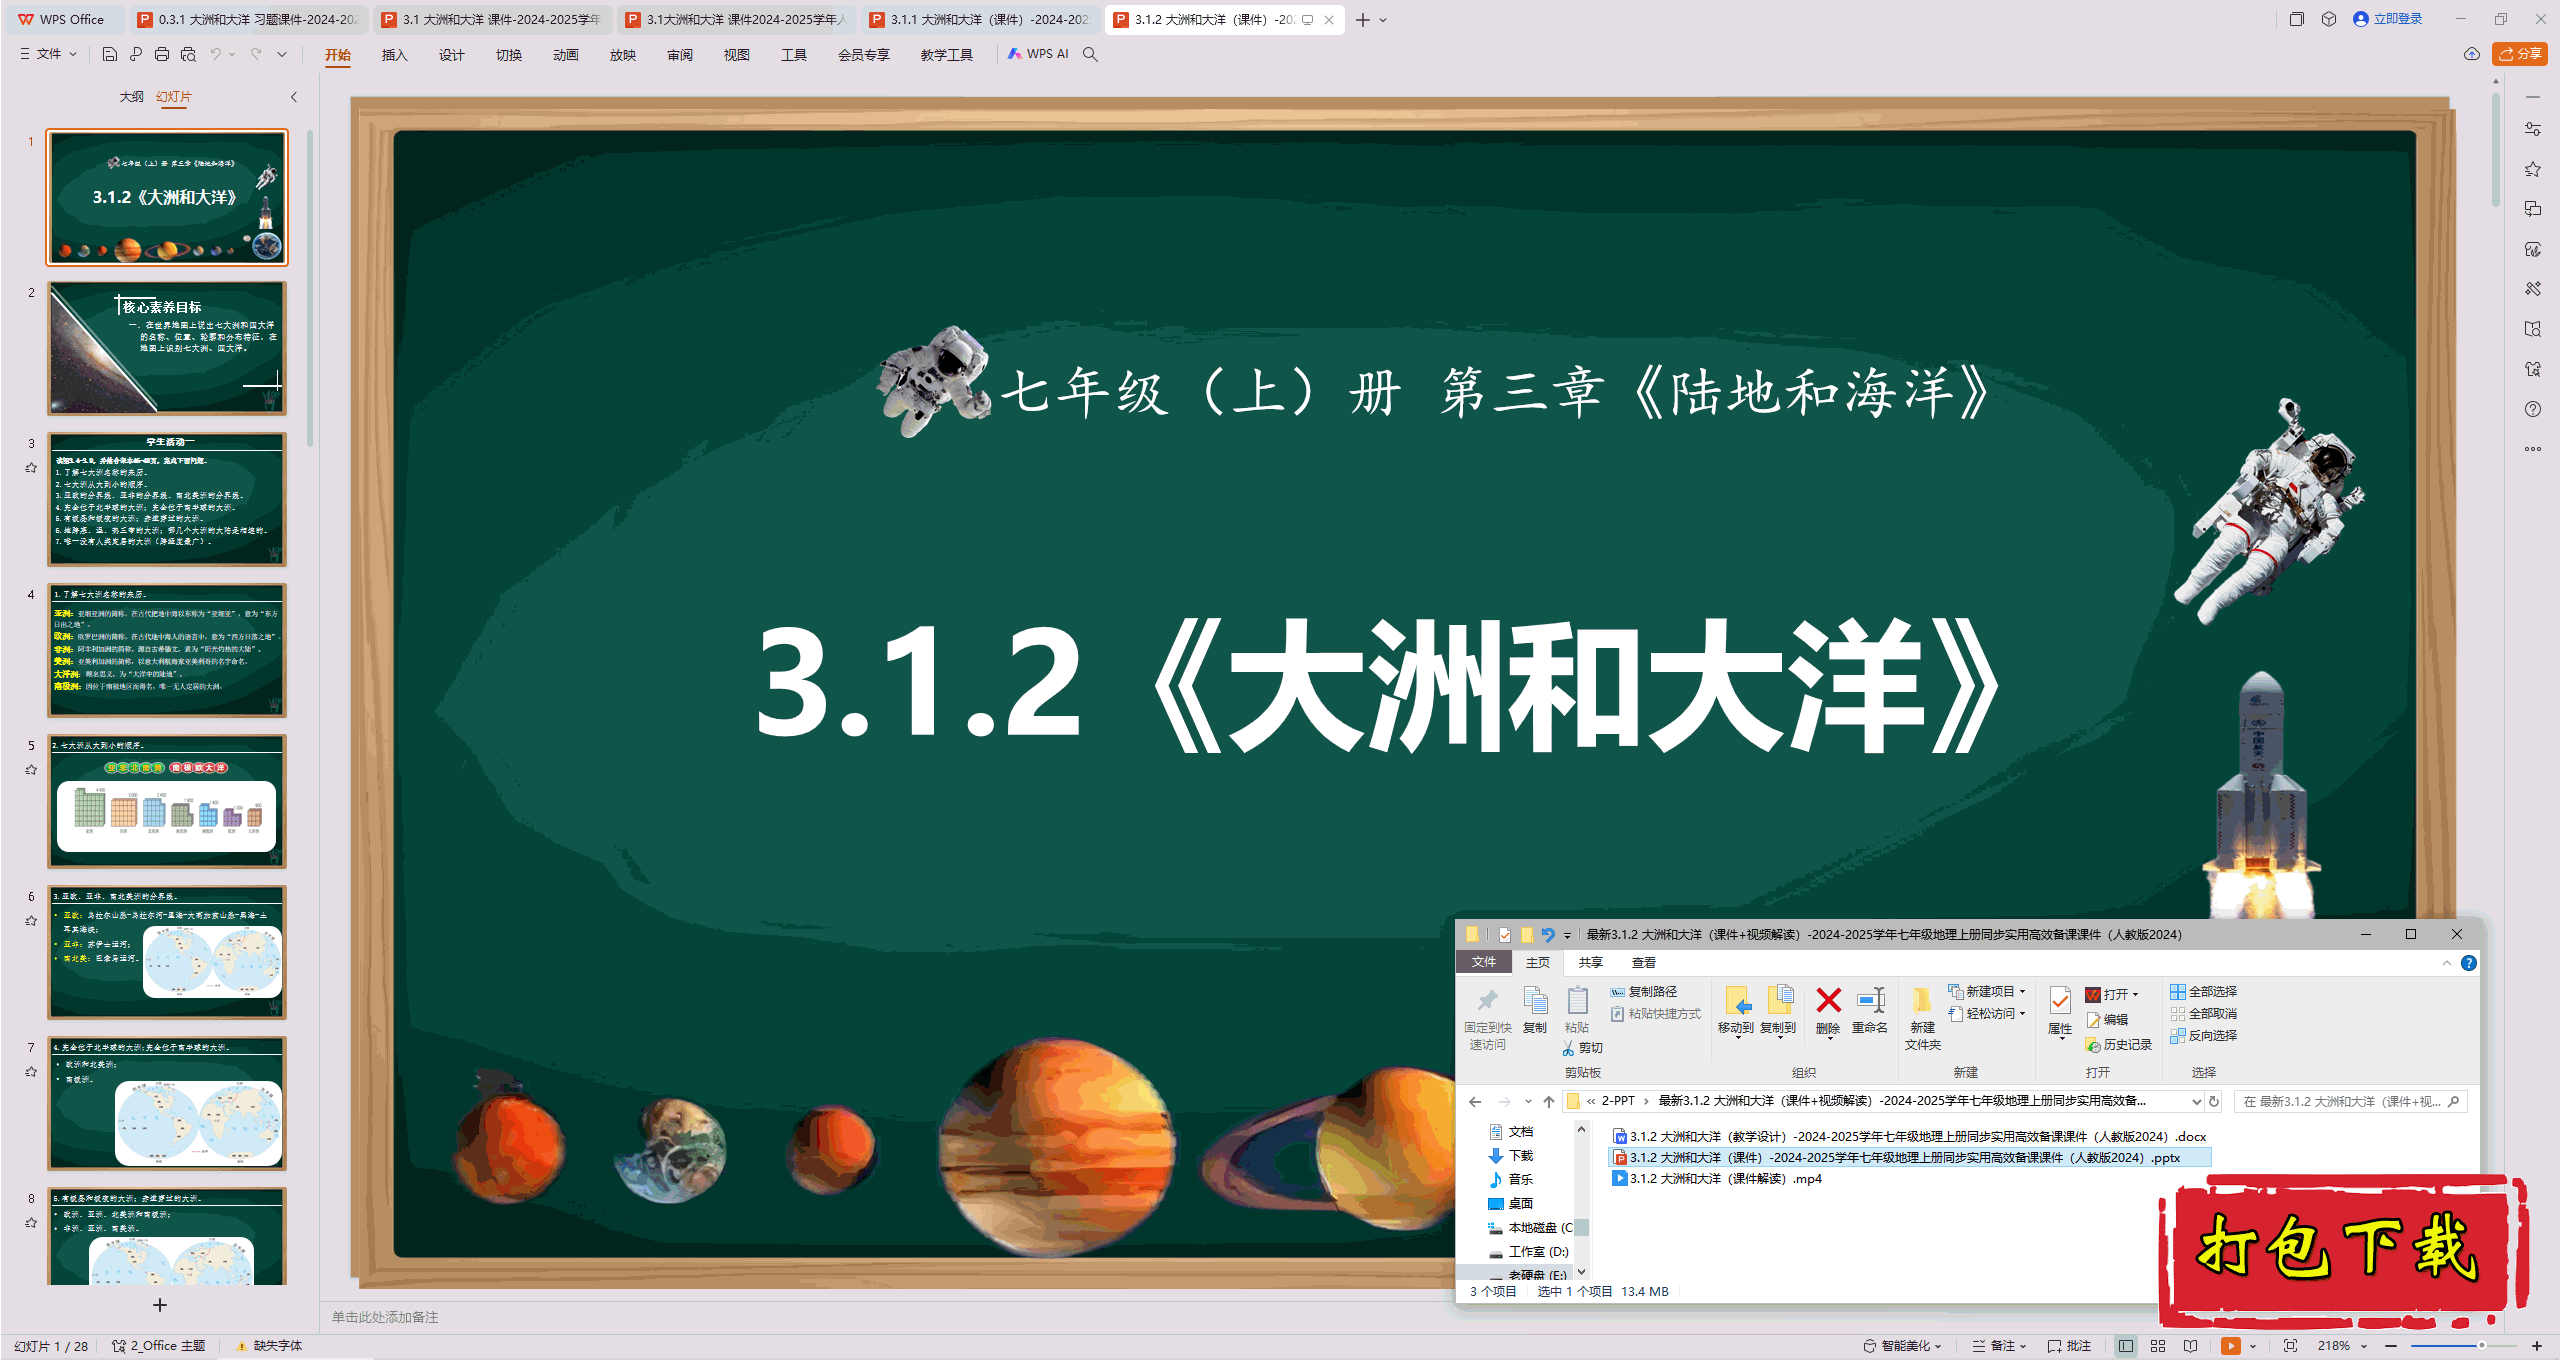Click the animation star icon in right sidebar
The image size is (2560, 1360).
pyautogui.click(x=2533, y=169)
